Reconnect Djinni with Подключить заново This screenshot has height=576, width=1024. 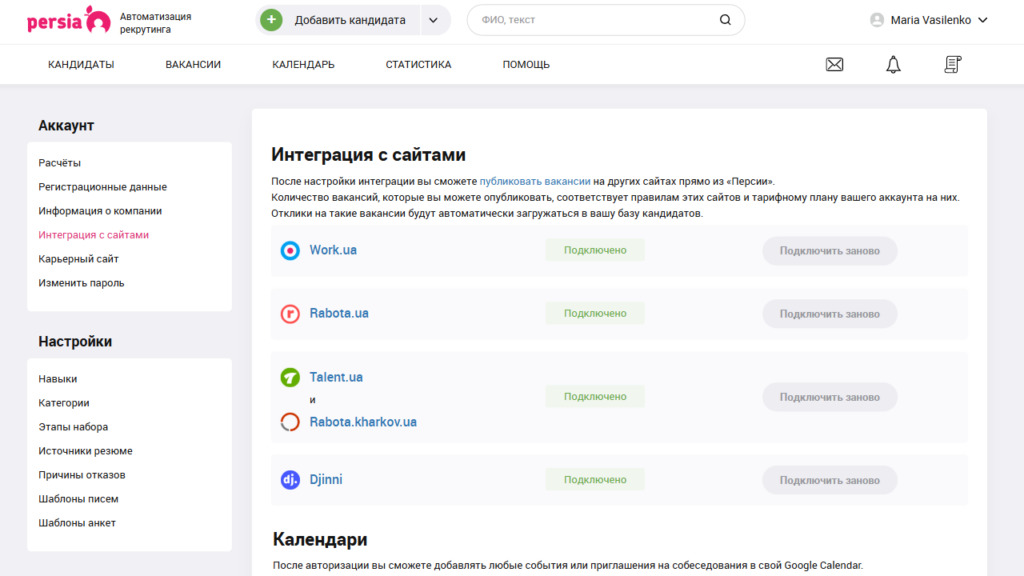coord(829,480)
